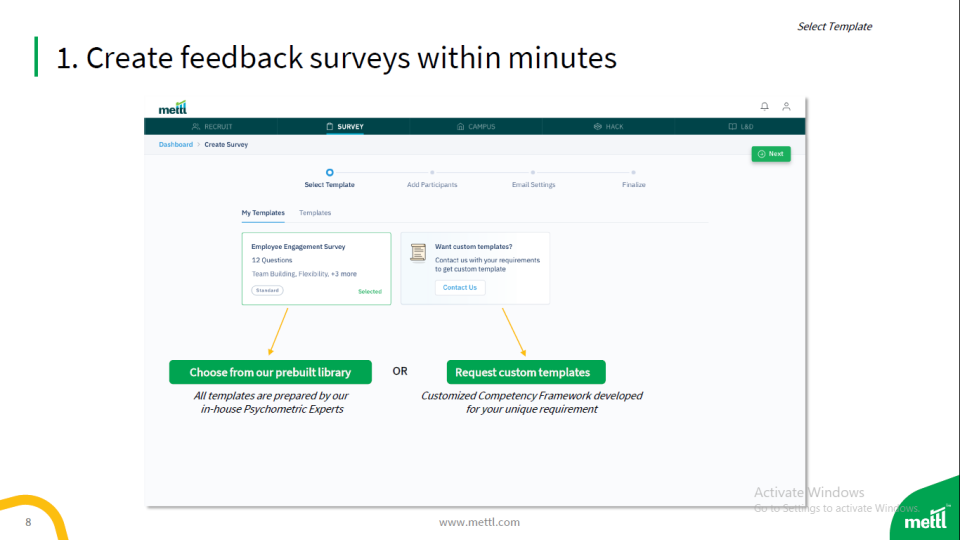Select the Survey navigation tab
960x540 pixels.
coord(345,127)
